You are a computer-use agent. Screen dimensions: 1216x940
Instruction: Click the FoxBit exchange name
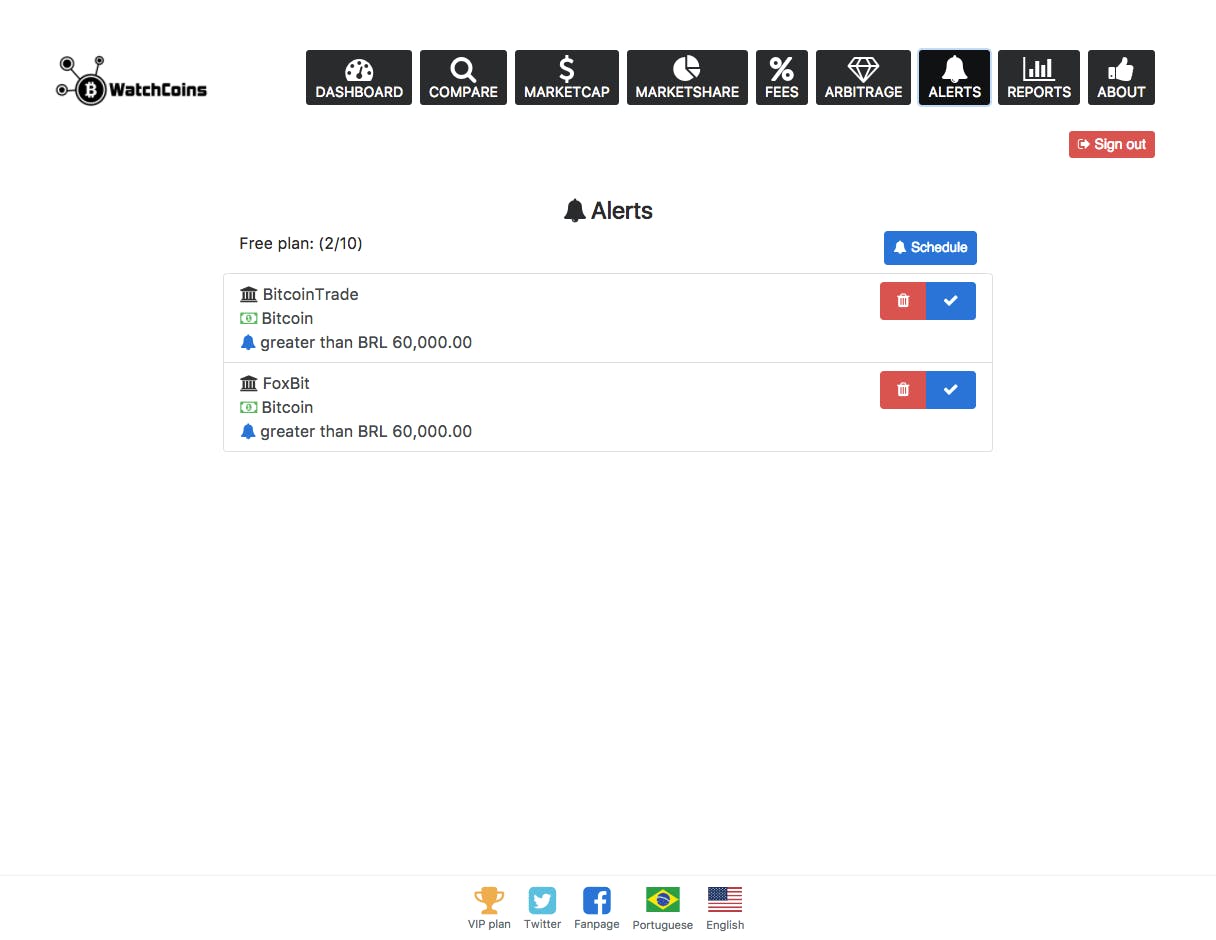tap(286, 383)
